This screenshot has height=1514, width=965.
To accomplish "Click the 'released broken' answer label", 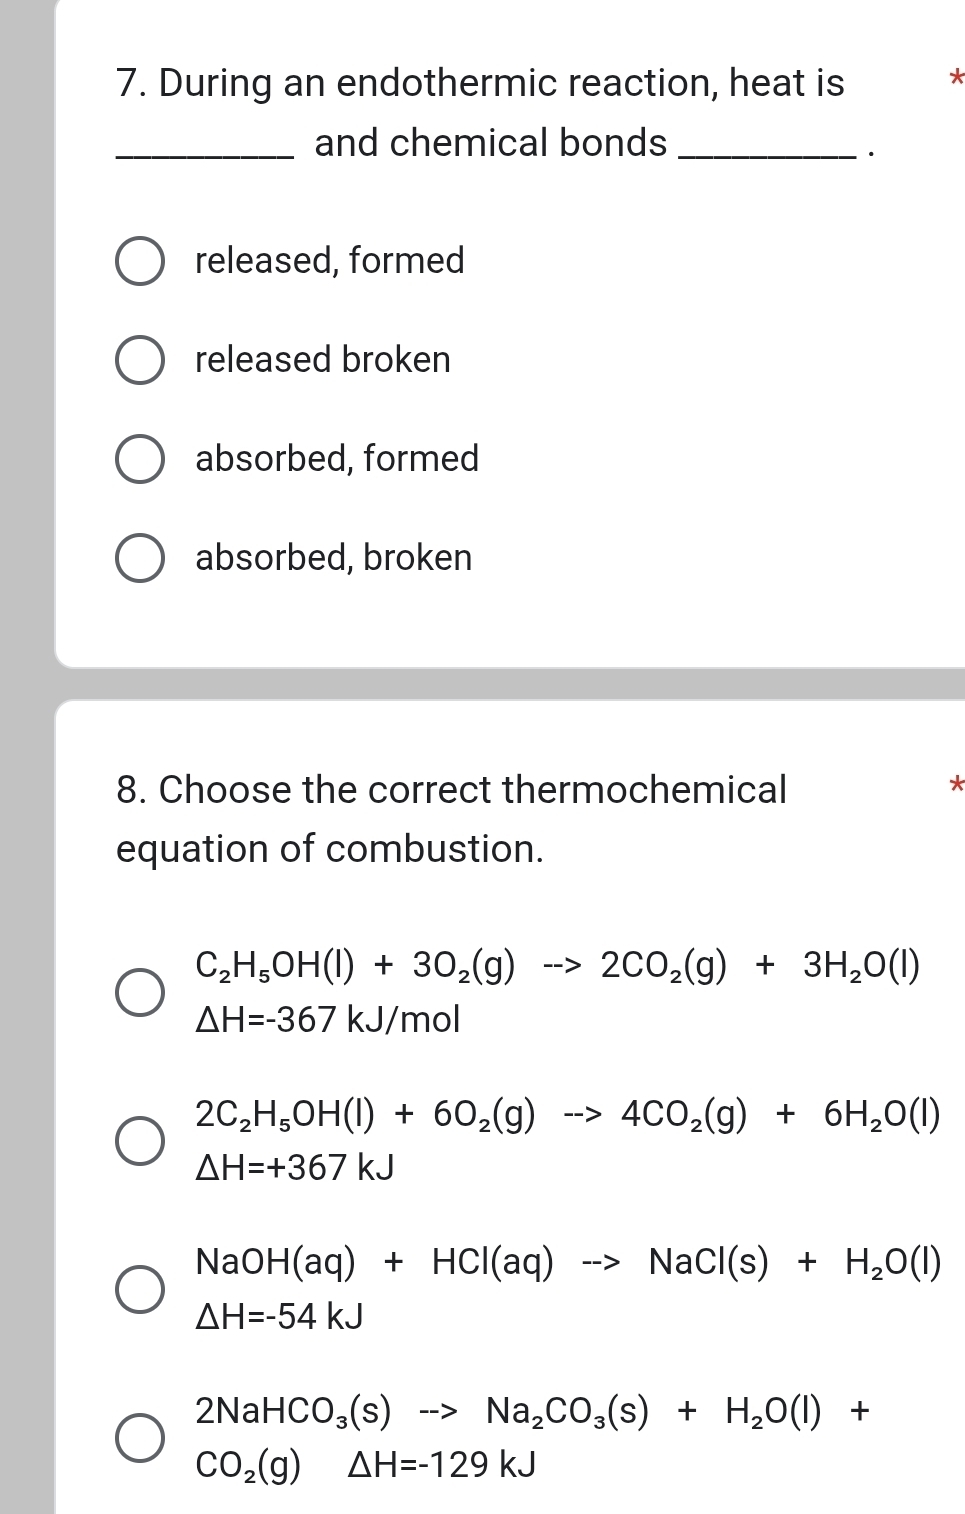I will [x=322, y=360].
